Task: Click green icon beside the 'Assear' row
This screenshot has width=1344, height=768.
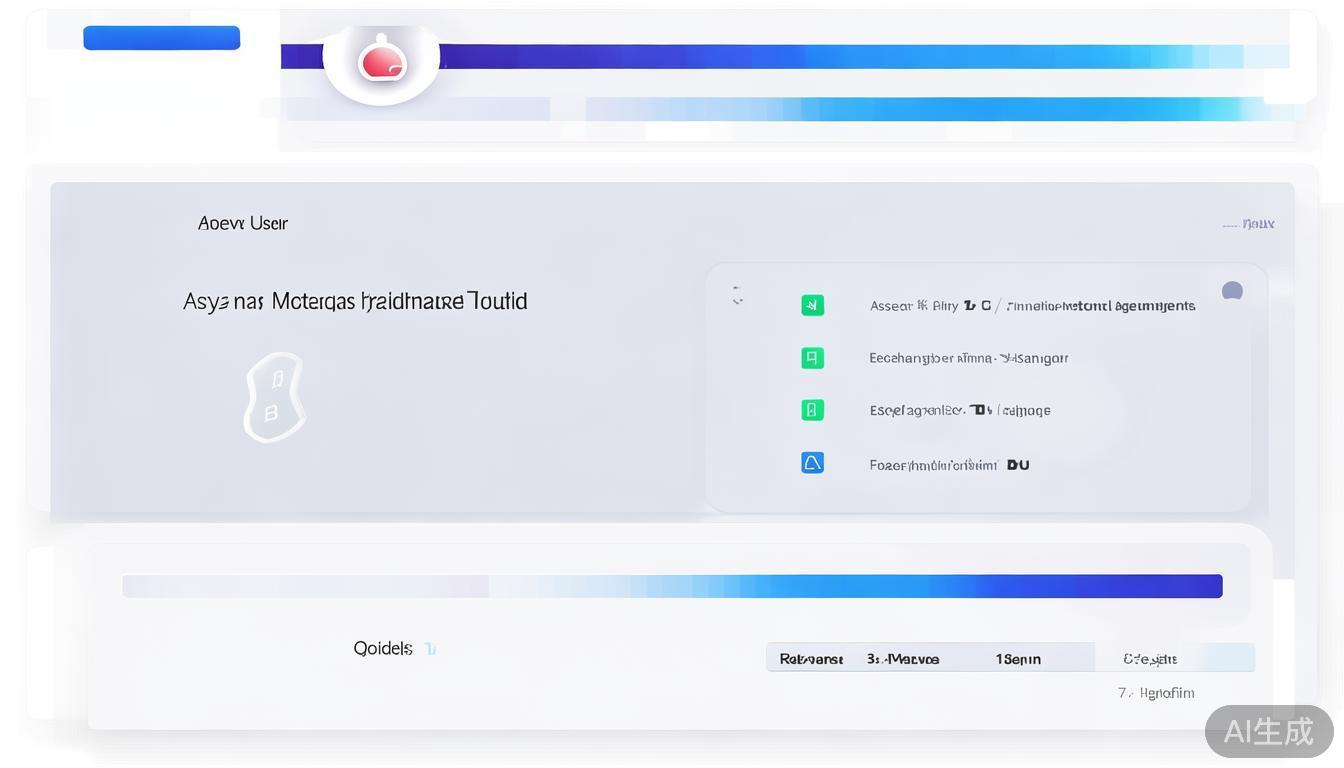Action: [x=812, y=305]
